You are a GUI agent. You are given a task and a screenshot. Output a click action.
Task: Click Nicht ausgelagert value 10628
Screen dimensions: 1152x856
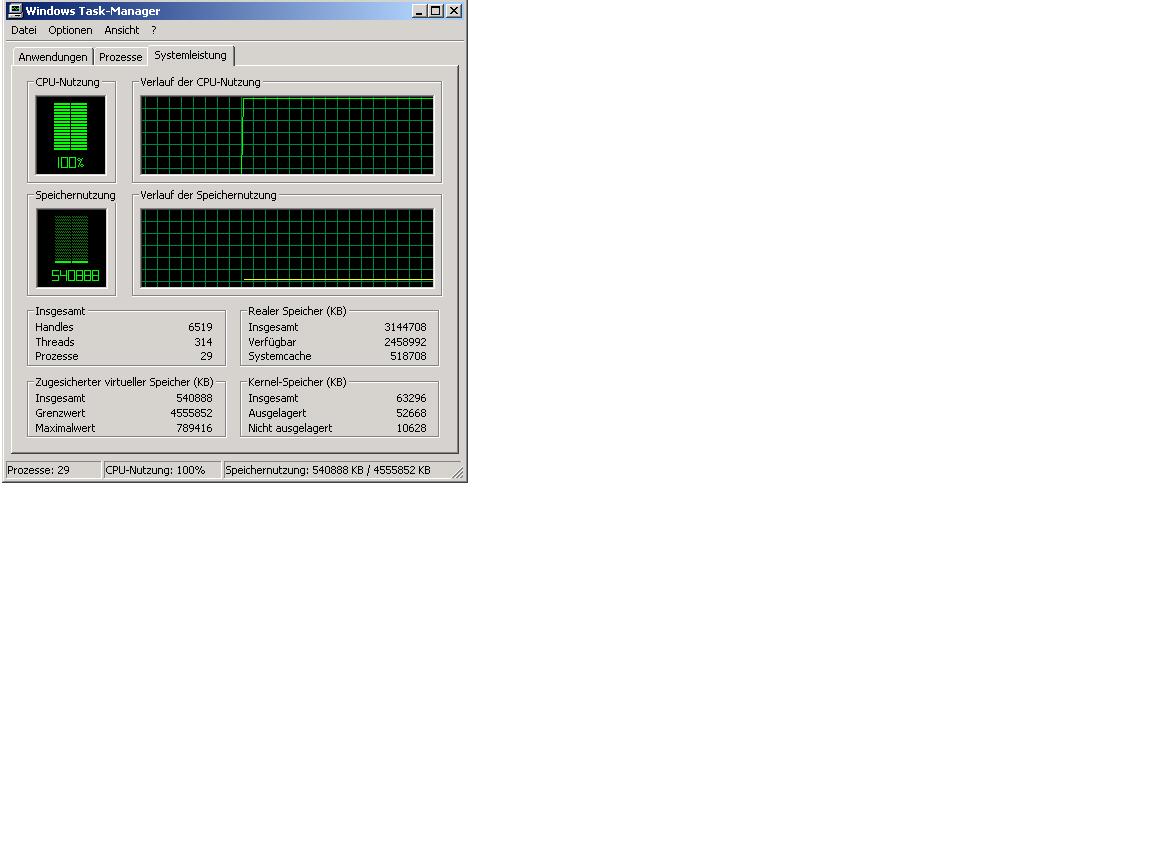click(x=411, y=428)
